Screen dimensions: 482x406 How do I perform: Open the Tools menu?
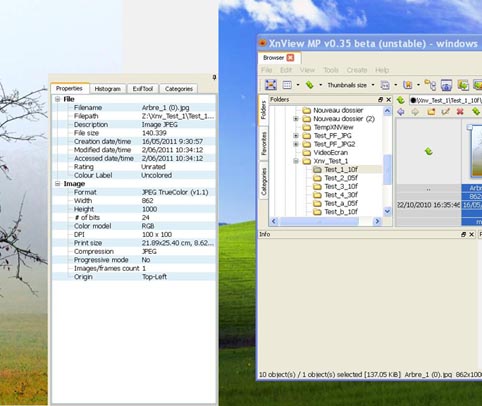[x=331, y=70]
